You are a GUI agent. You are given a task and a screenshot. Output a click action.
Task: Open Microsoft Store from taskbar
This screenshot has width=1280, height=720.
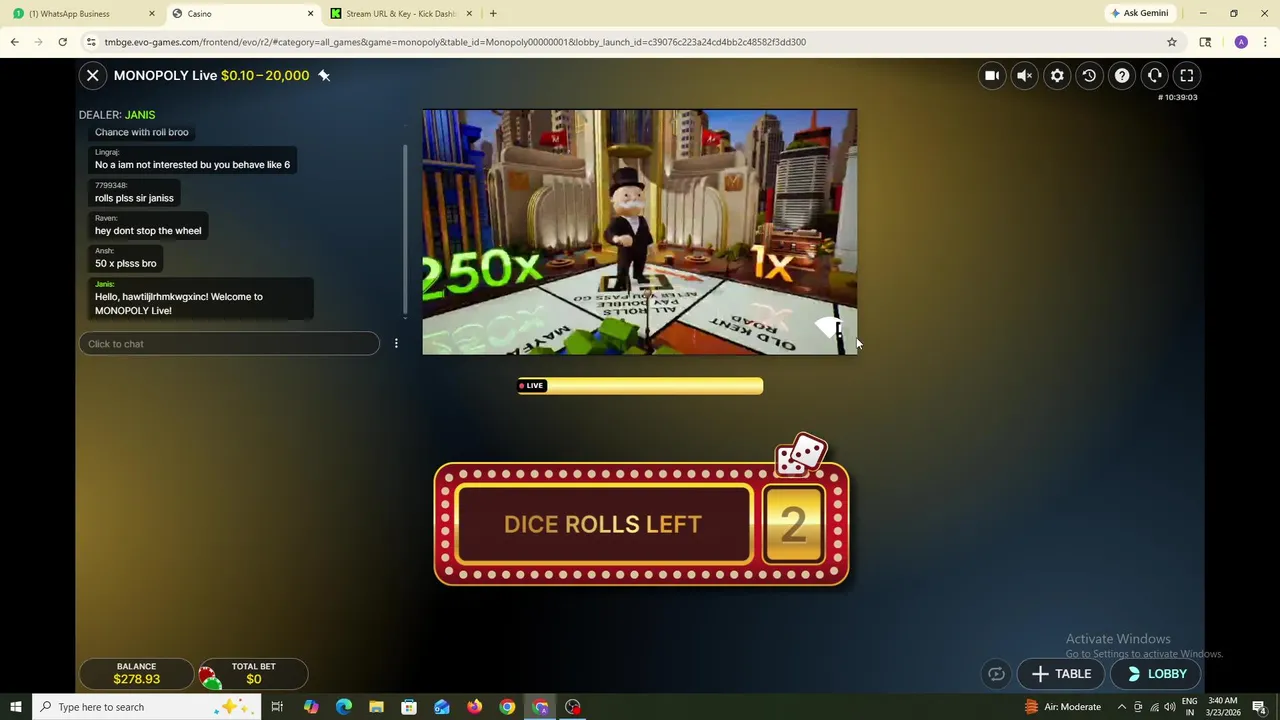coord(409,707)
